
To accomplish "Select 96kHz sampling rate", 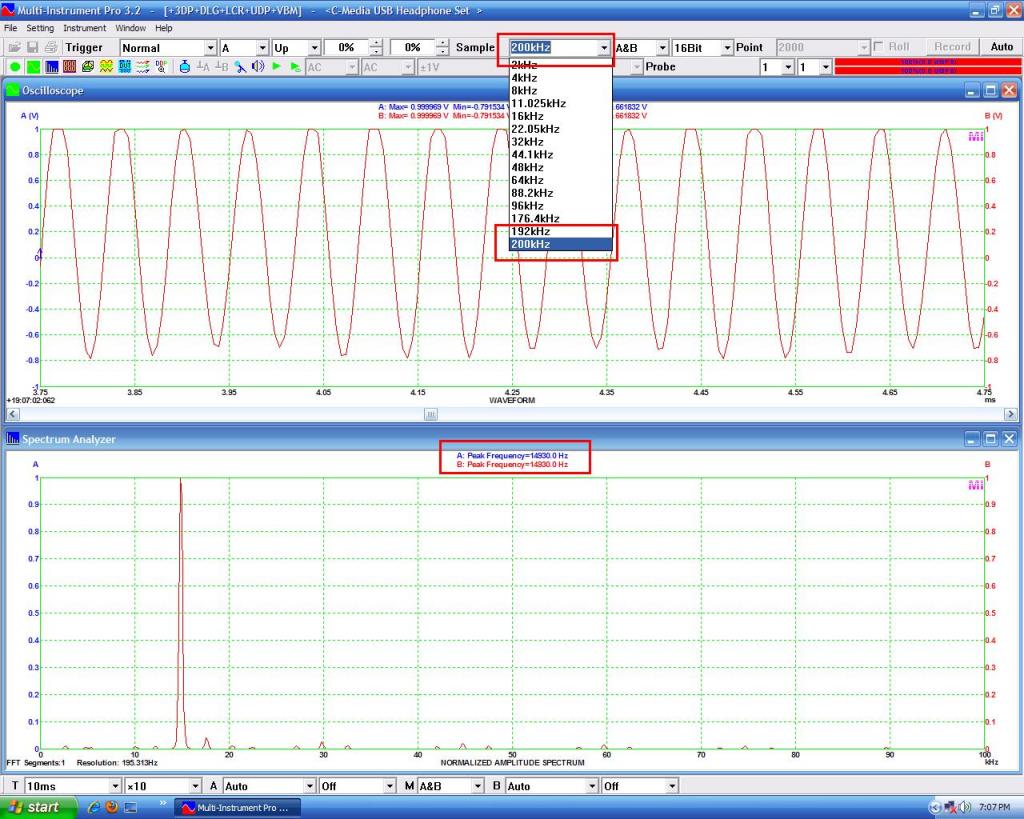I will tap(560, 206).
